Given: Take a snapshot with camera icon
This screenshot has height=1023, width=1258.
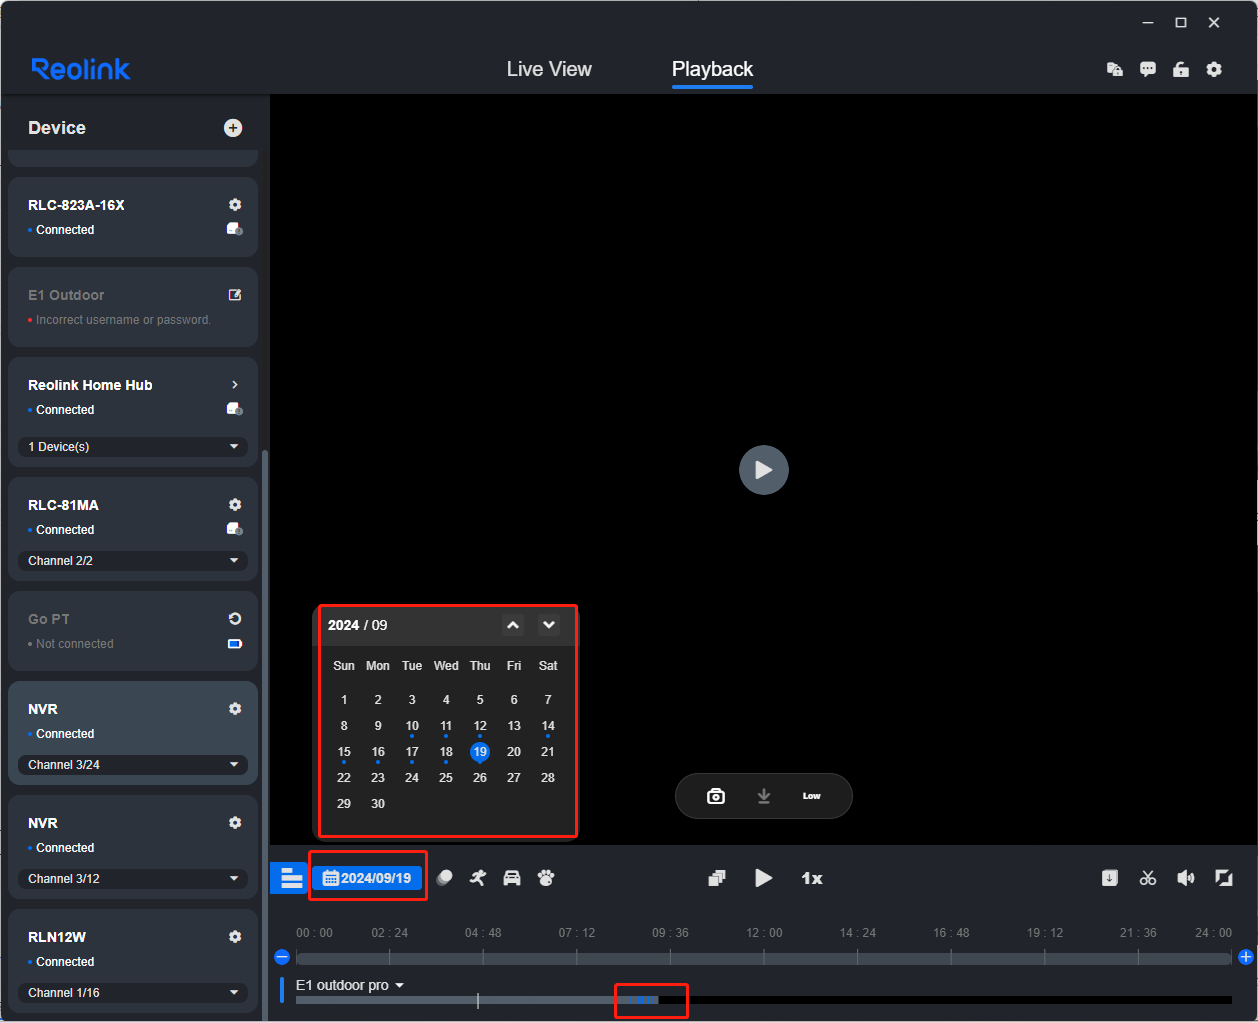Looking at the screenshot, I should [716, 796].
